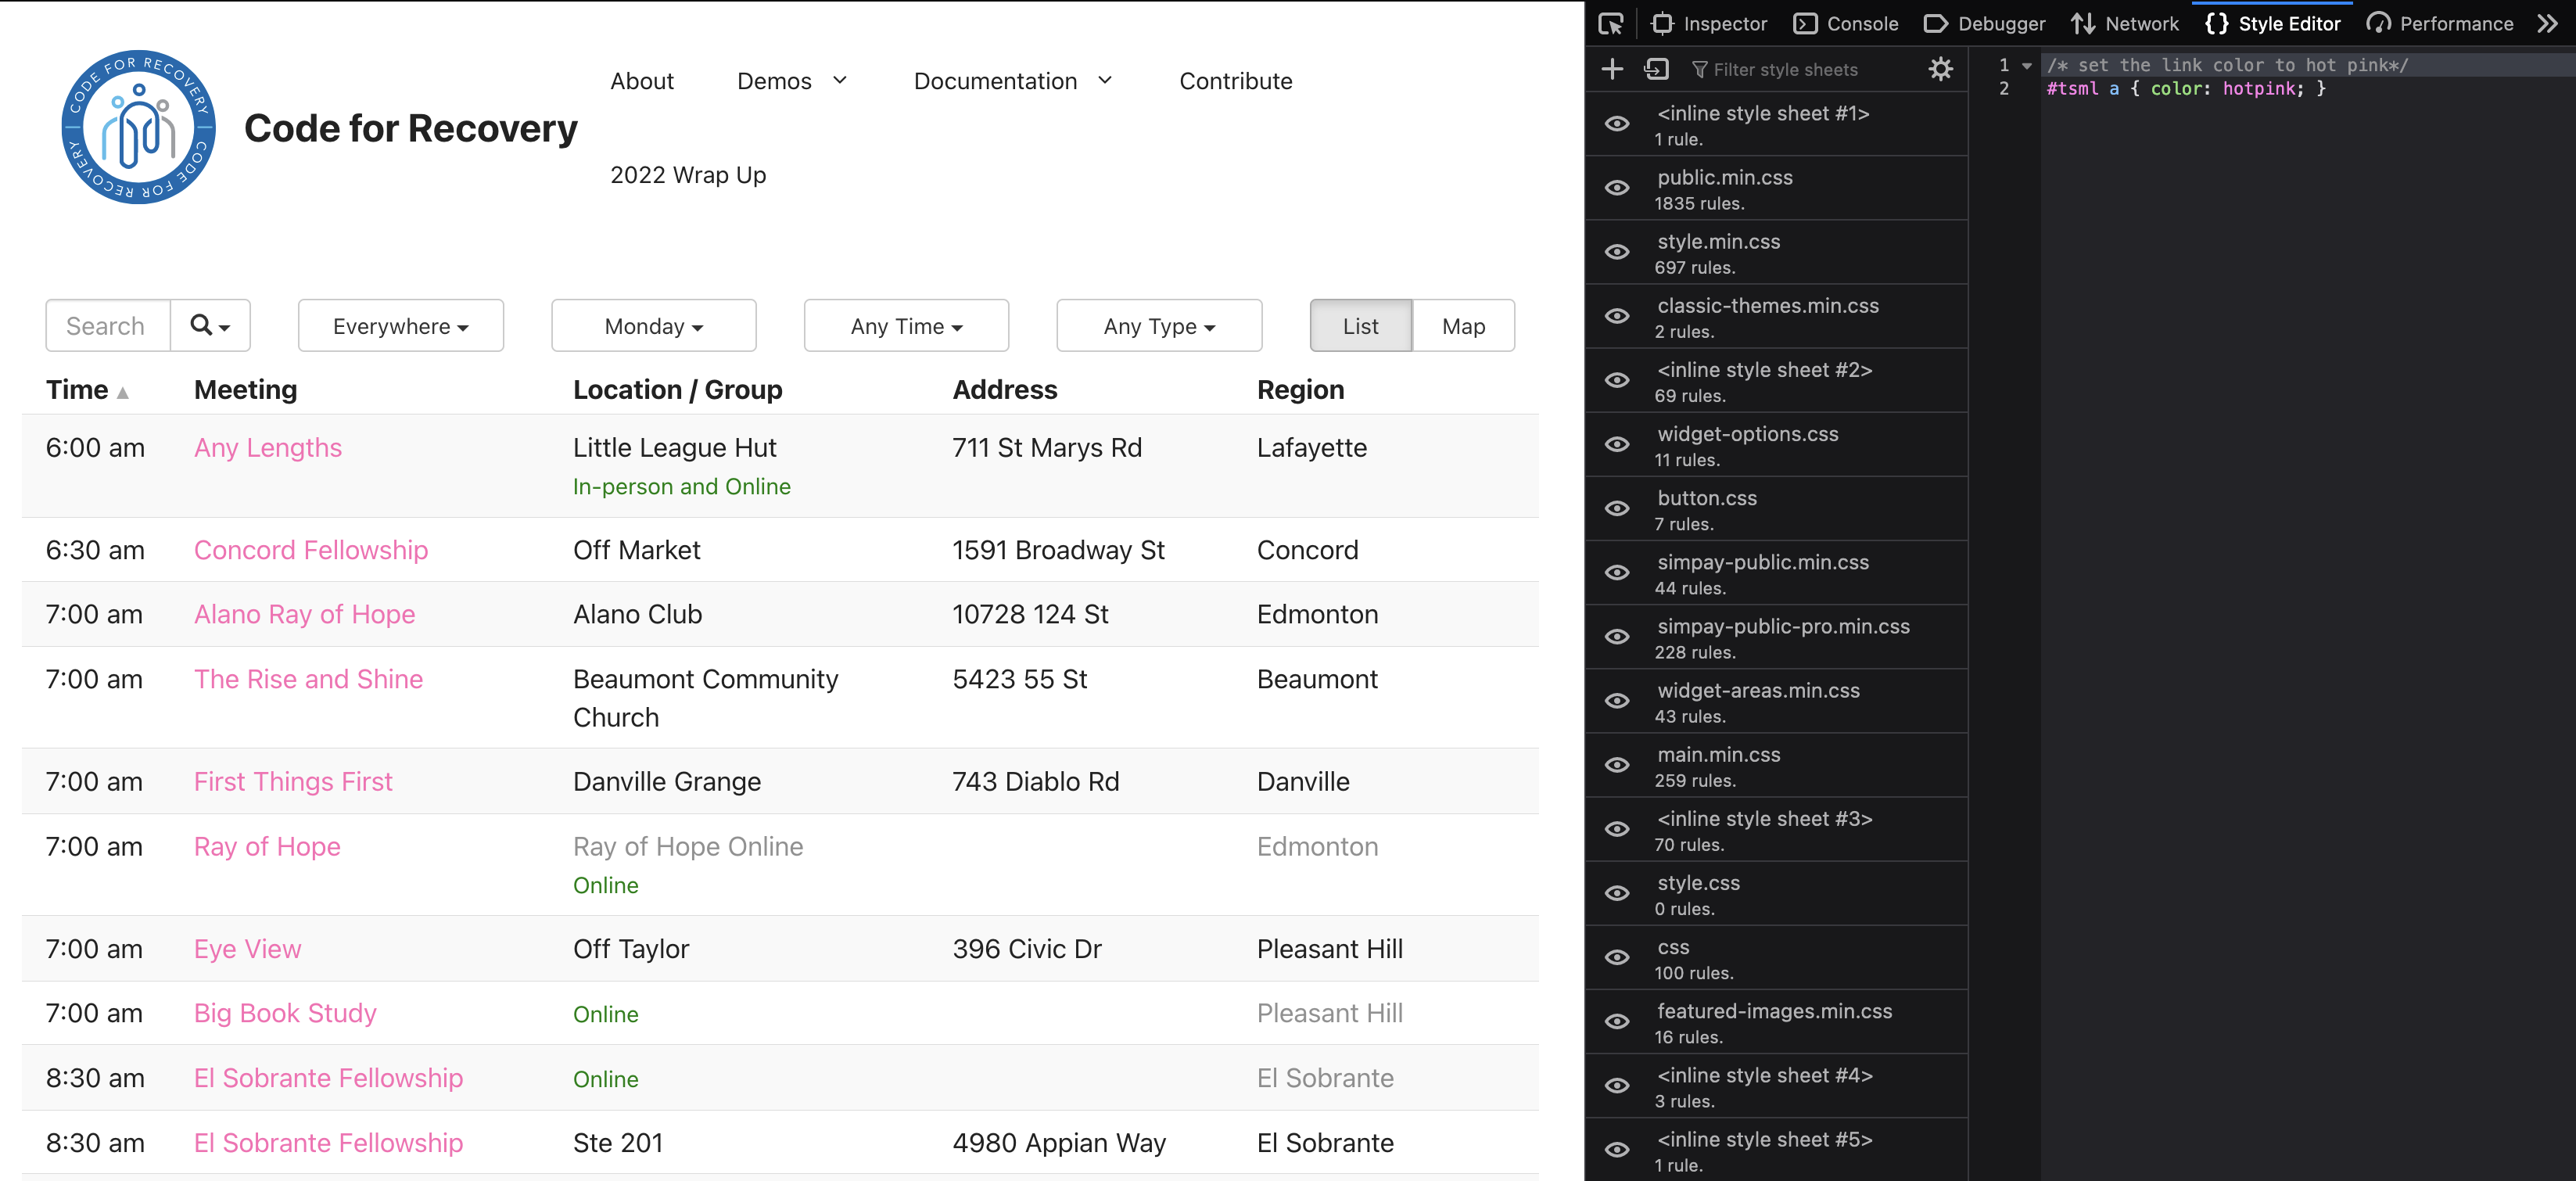Open the Concord Fellowship meeting link
This screenshot has width=2576, height=1181.
pos(310,550)
